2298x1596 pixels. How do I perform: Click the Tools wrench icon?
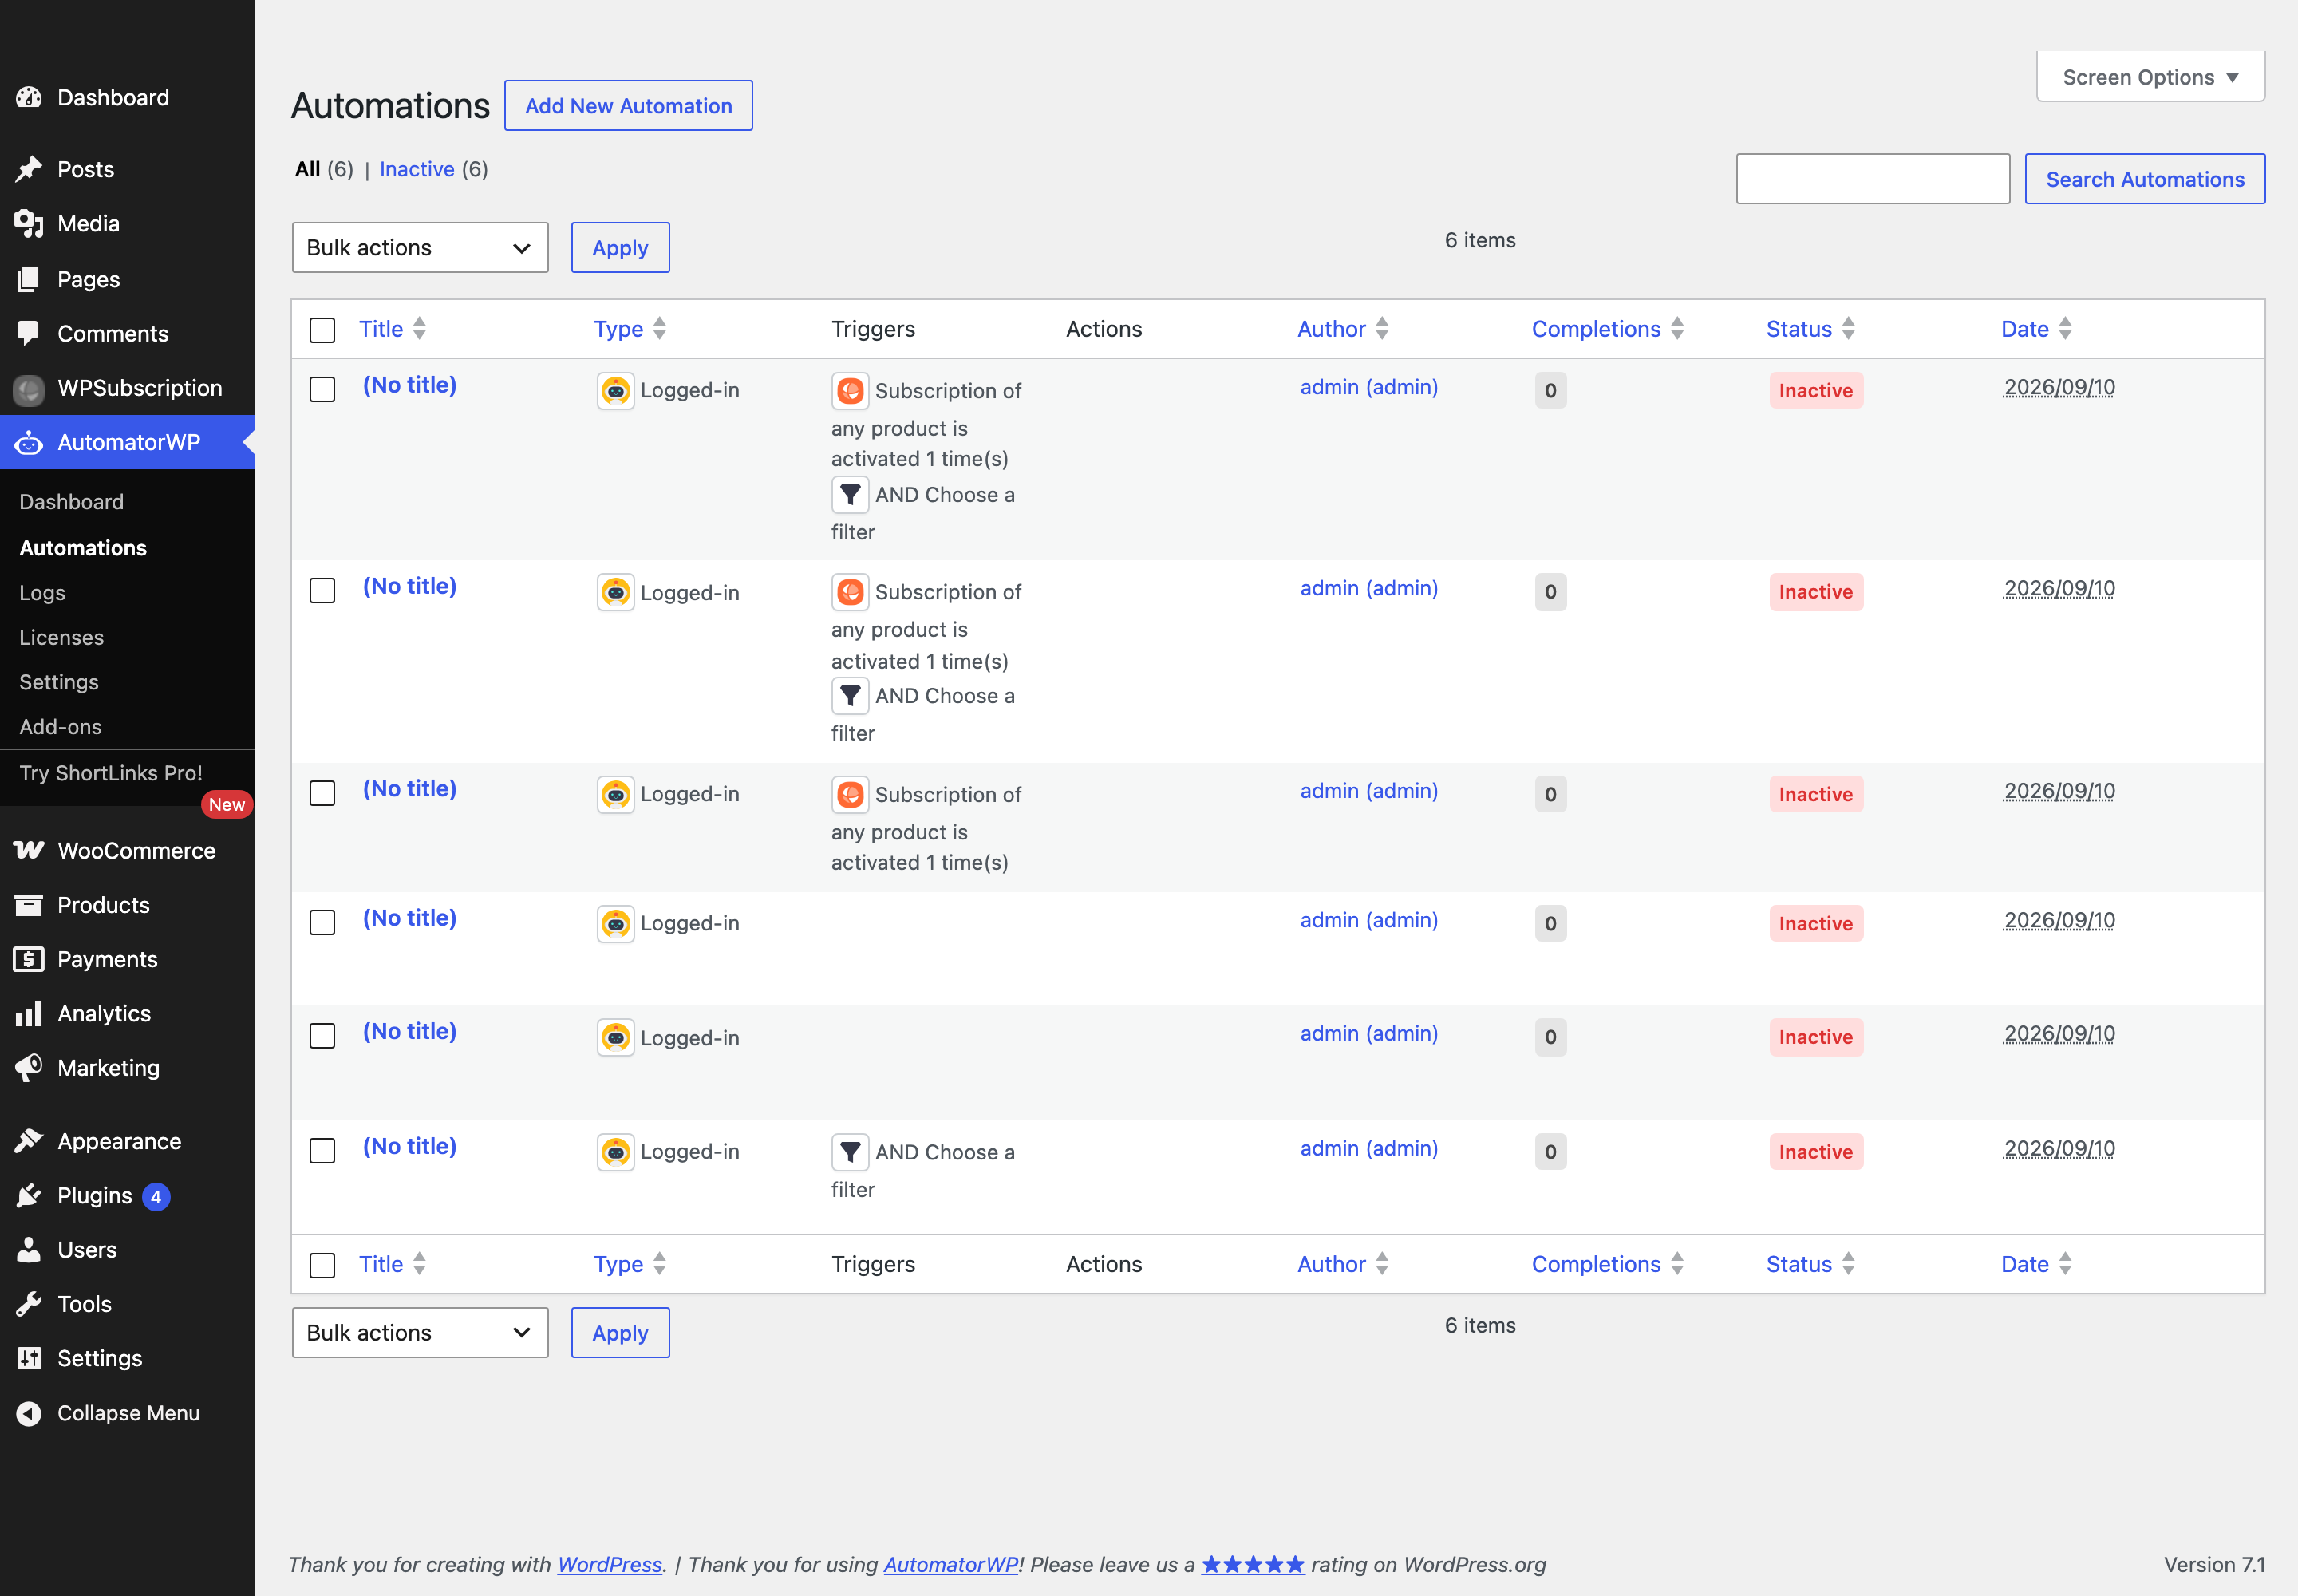(x=29, y=1304)
